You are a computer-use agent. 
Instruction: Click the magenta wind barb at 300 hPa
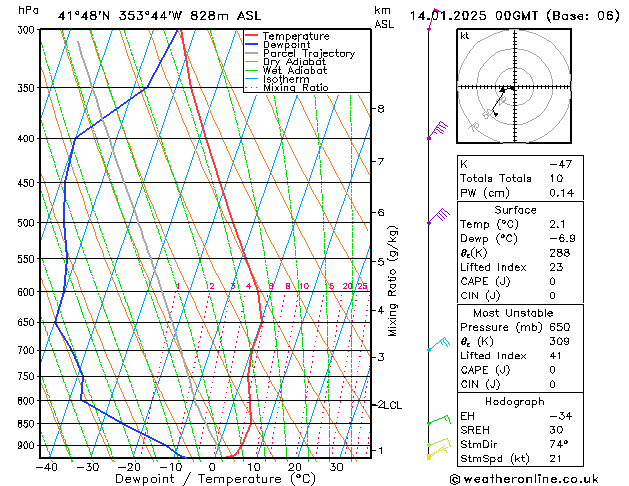434,19
